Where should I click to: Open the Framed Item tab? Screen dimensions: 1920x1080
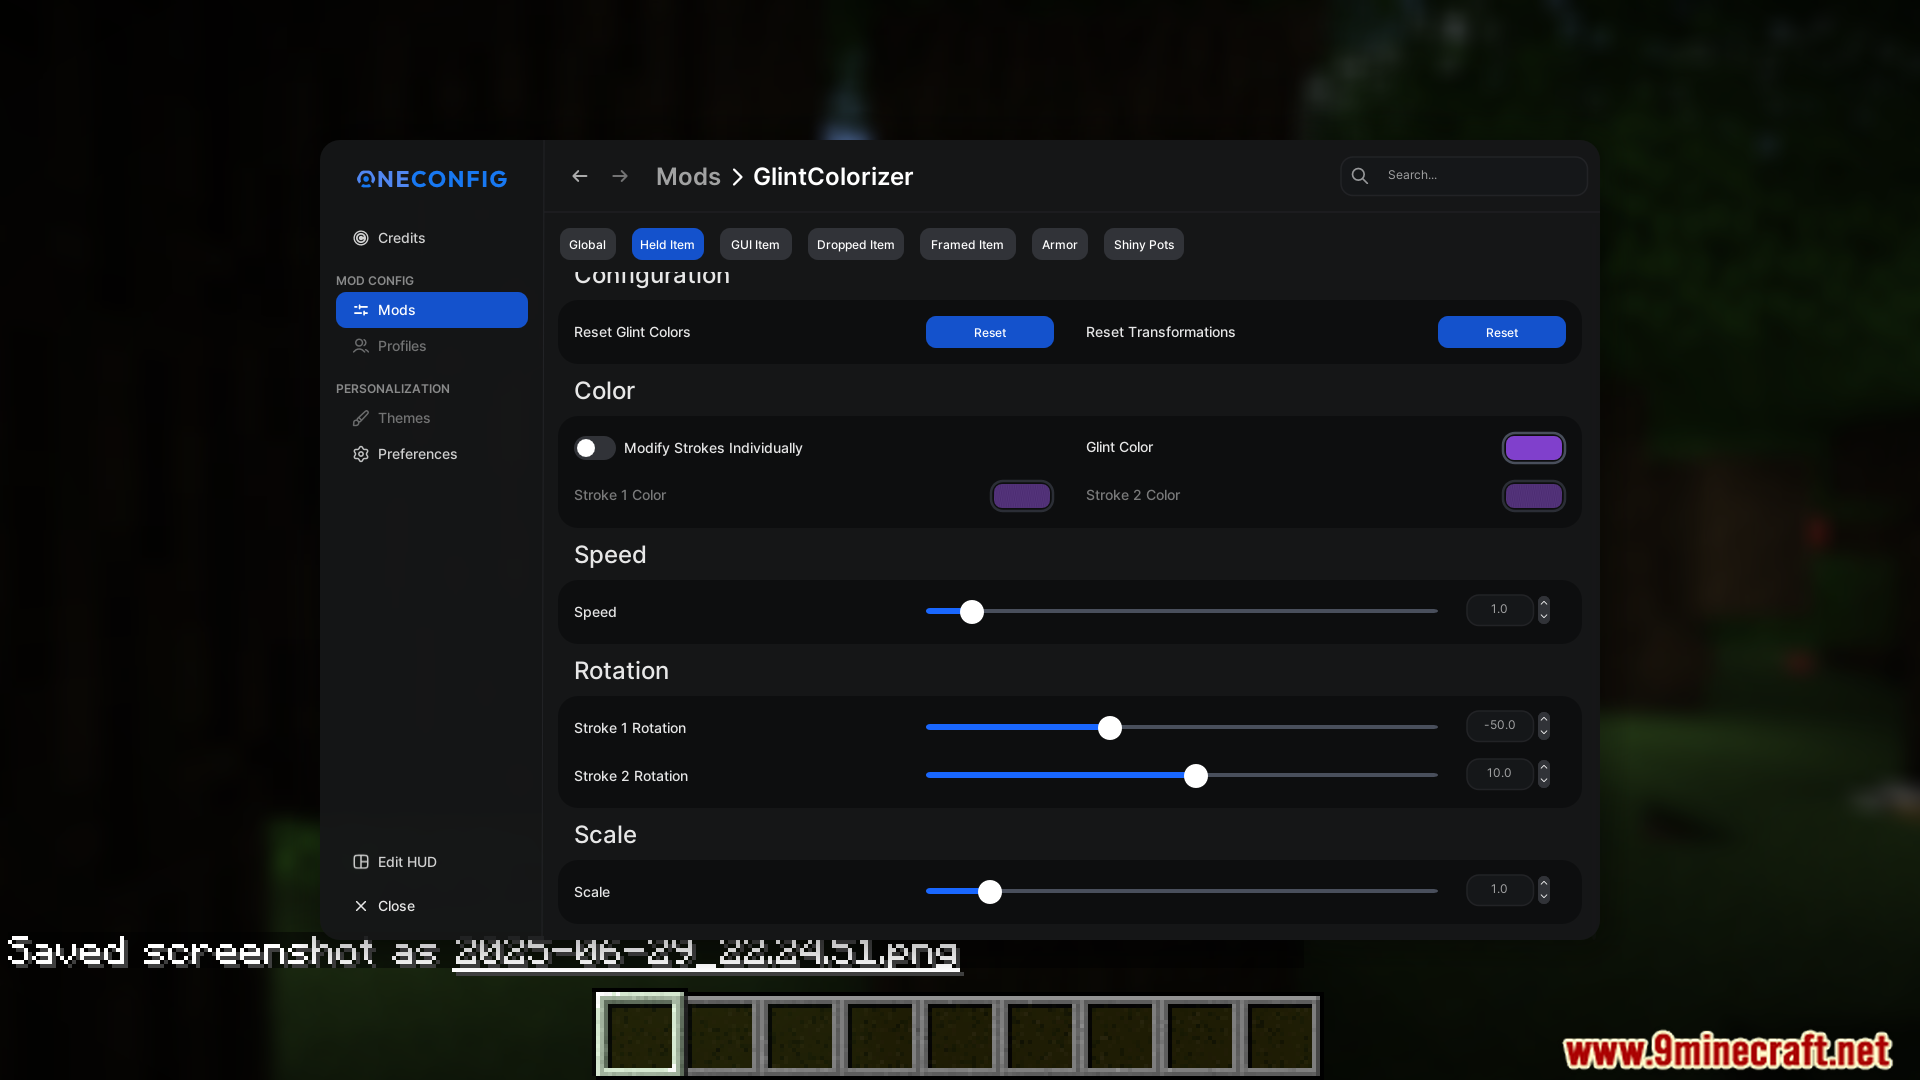(x=967, y=245)
